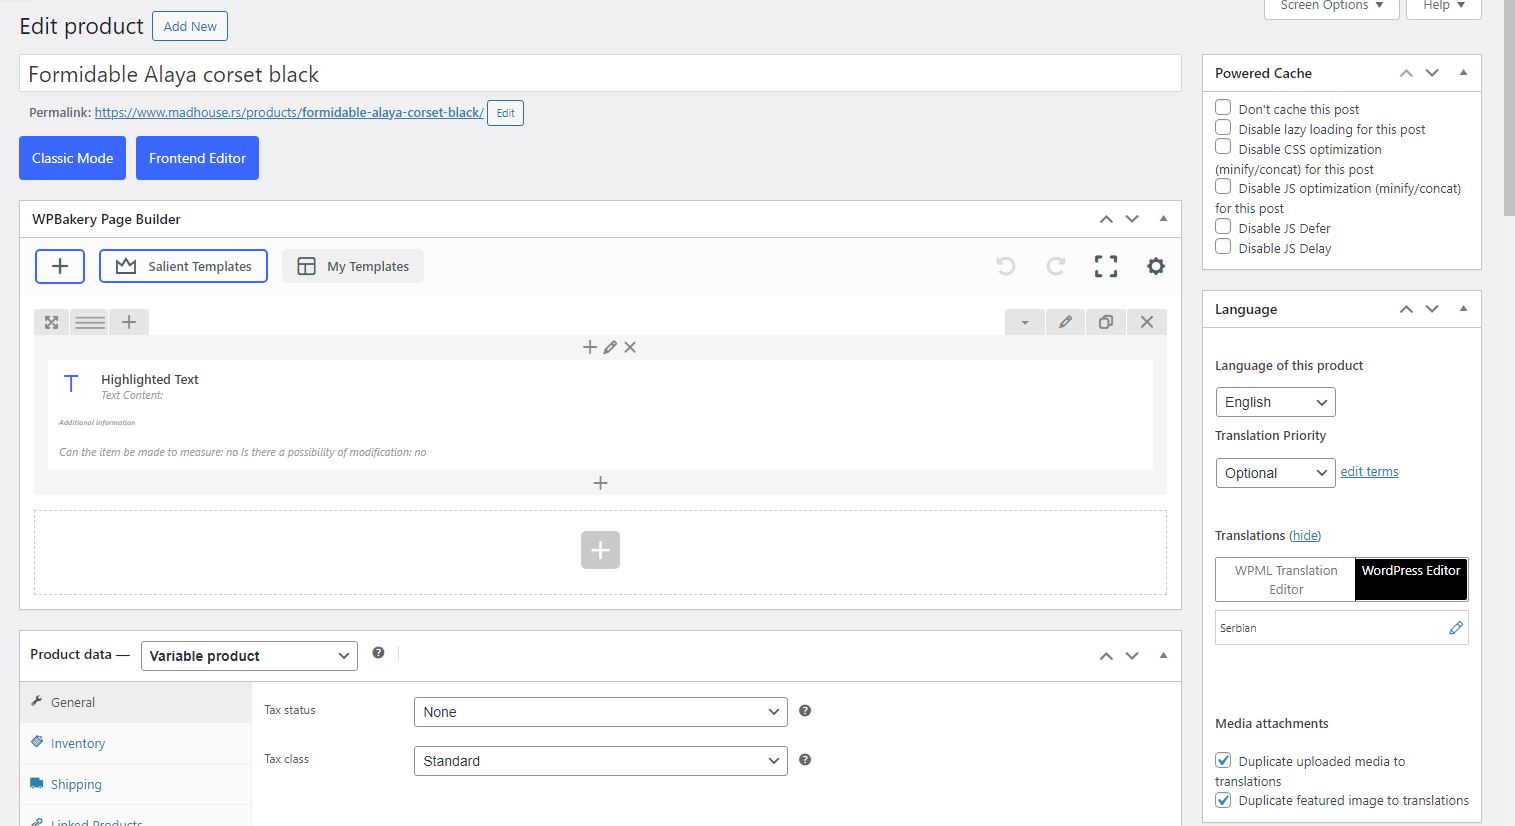Tick the Disable JS Defer checkbox
Viewport: 1515px width, 826px height.
[x=1223, y=226]
